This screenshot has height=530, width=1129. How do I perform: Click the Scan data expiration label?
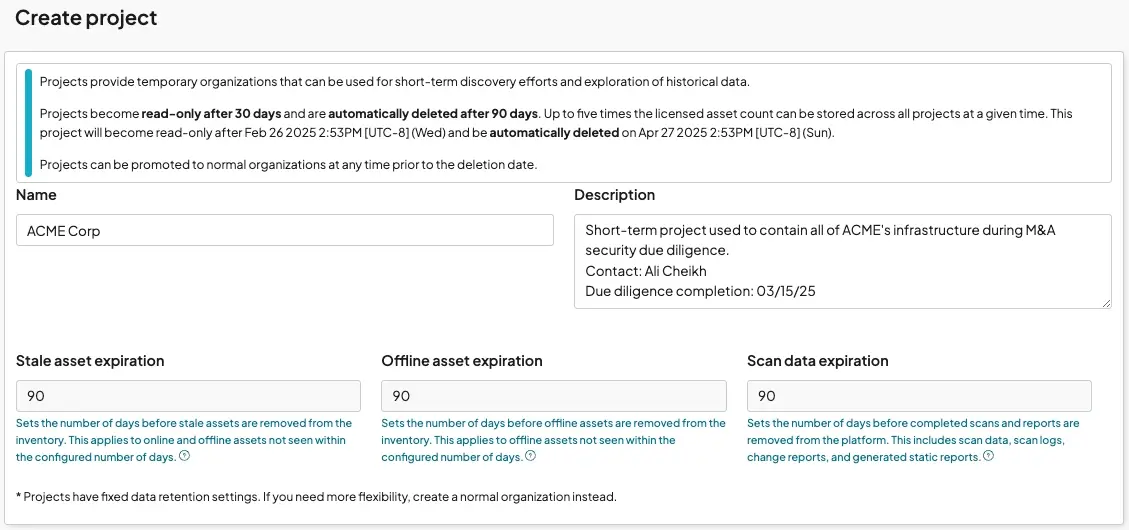click(817, 361)
